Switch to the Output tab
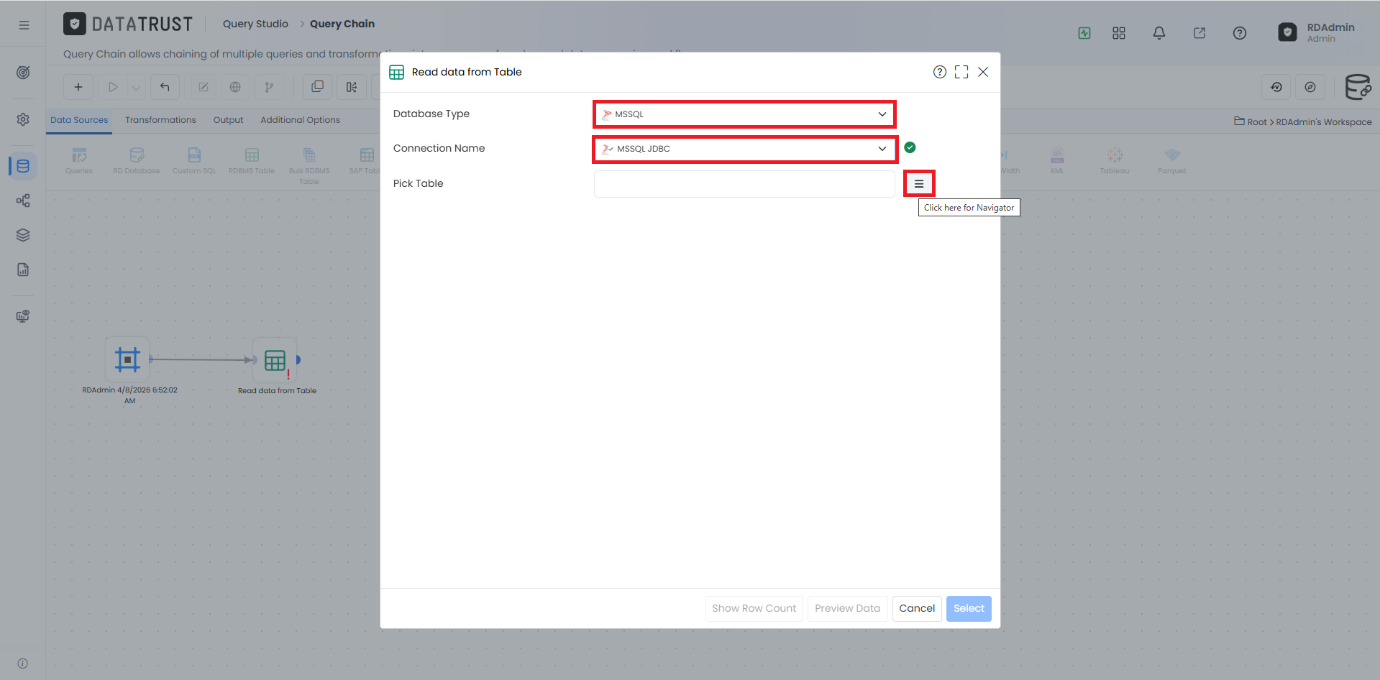Viewport: 1380px width, 680px height. click(x=228, y=120)
